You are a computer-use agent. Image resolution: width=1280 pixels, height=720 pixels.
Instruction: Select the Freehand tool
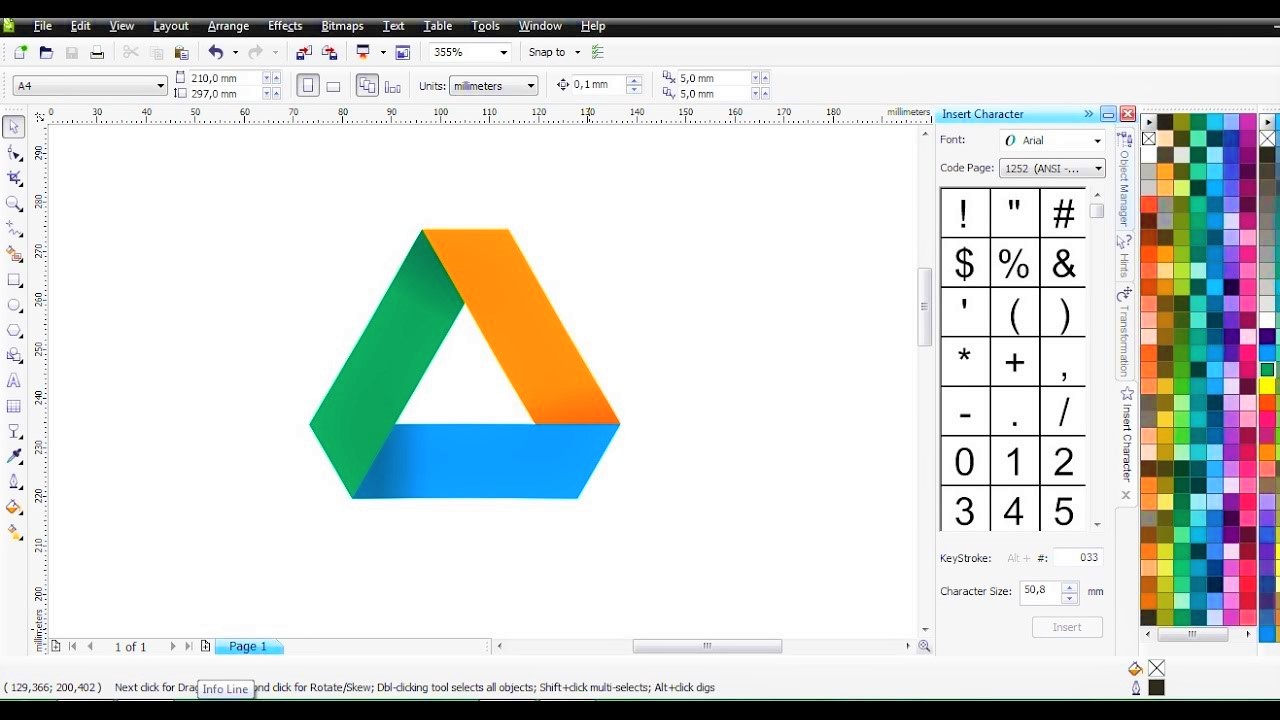tap(14, 229)
